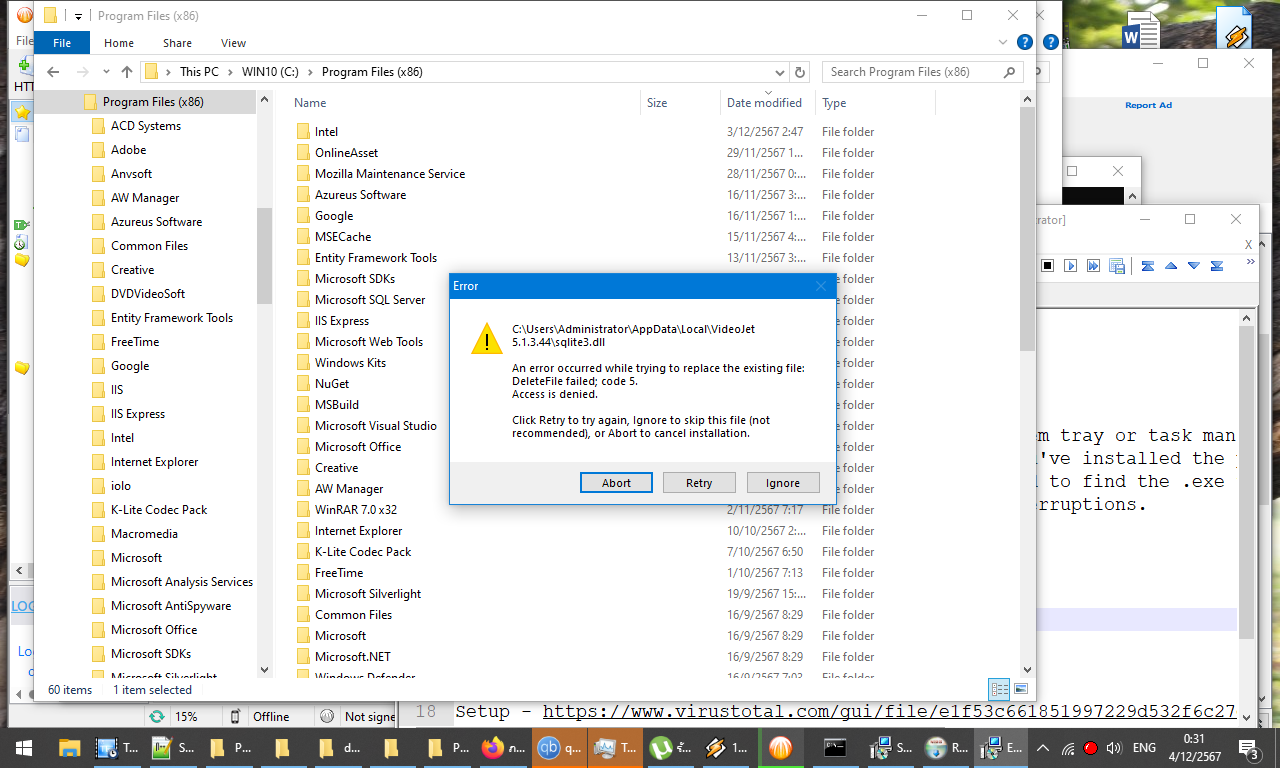Open the File menu in Explorer
This screenshot has width=1280, height=768.
coord(62,43)
